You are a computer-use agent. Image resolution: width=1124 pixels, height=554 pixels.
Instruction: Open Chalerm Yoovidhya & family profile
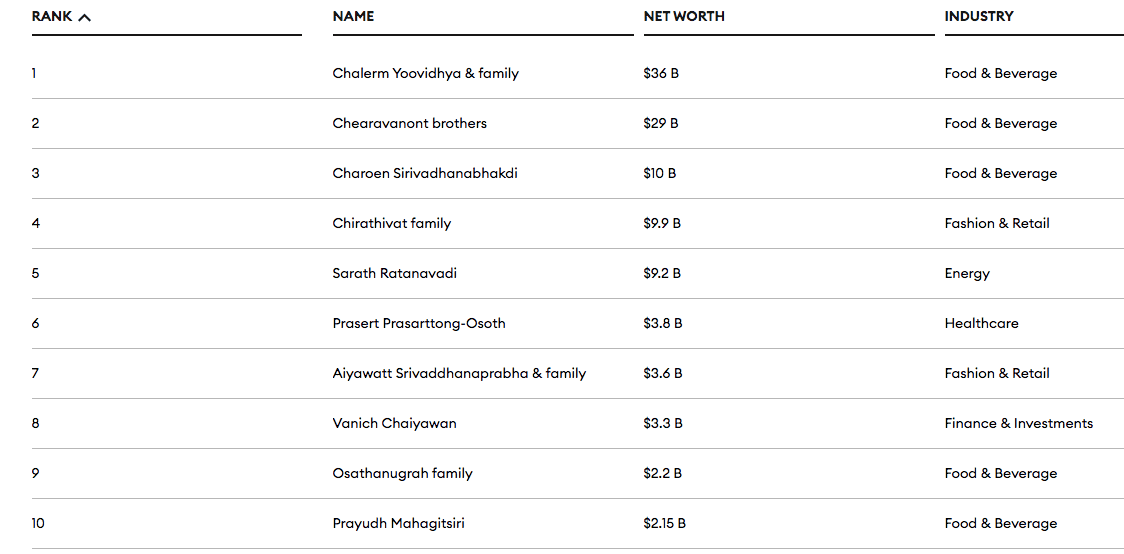(426, 73)
